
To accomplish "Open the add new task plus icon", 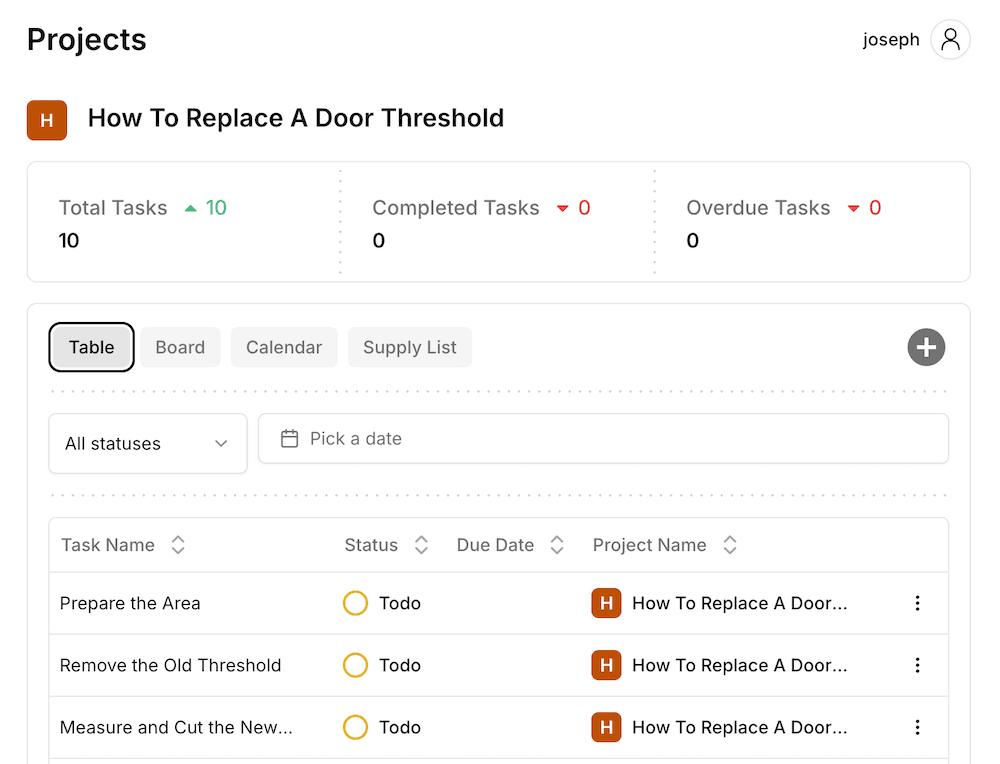I will 926,347.
